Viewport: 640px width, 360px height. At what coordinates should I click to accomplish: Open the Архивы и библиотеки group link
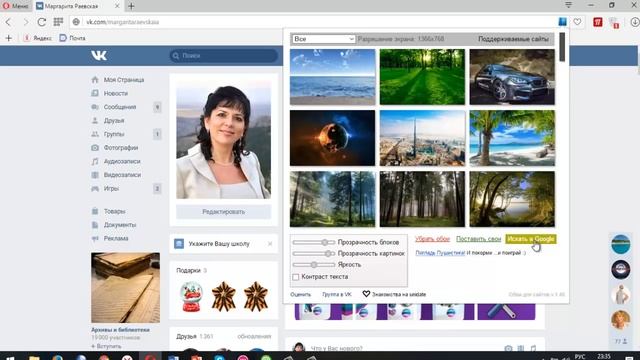120,330
